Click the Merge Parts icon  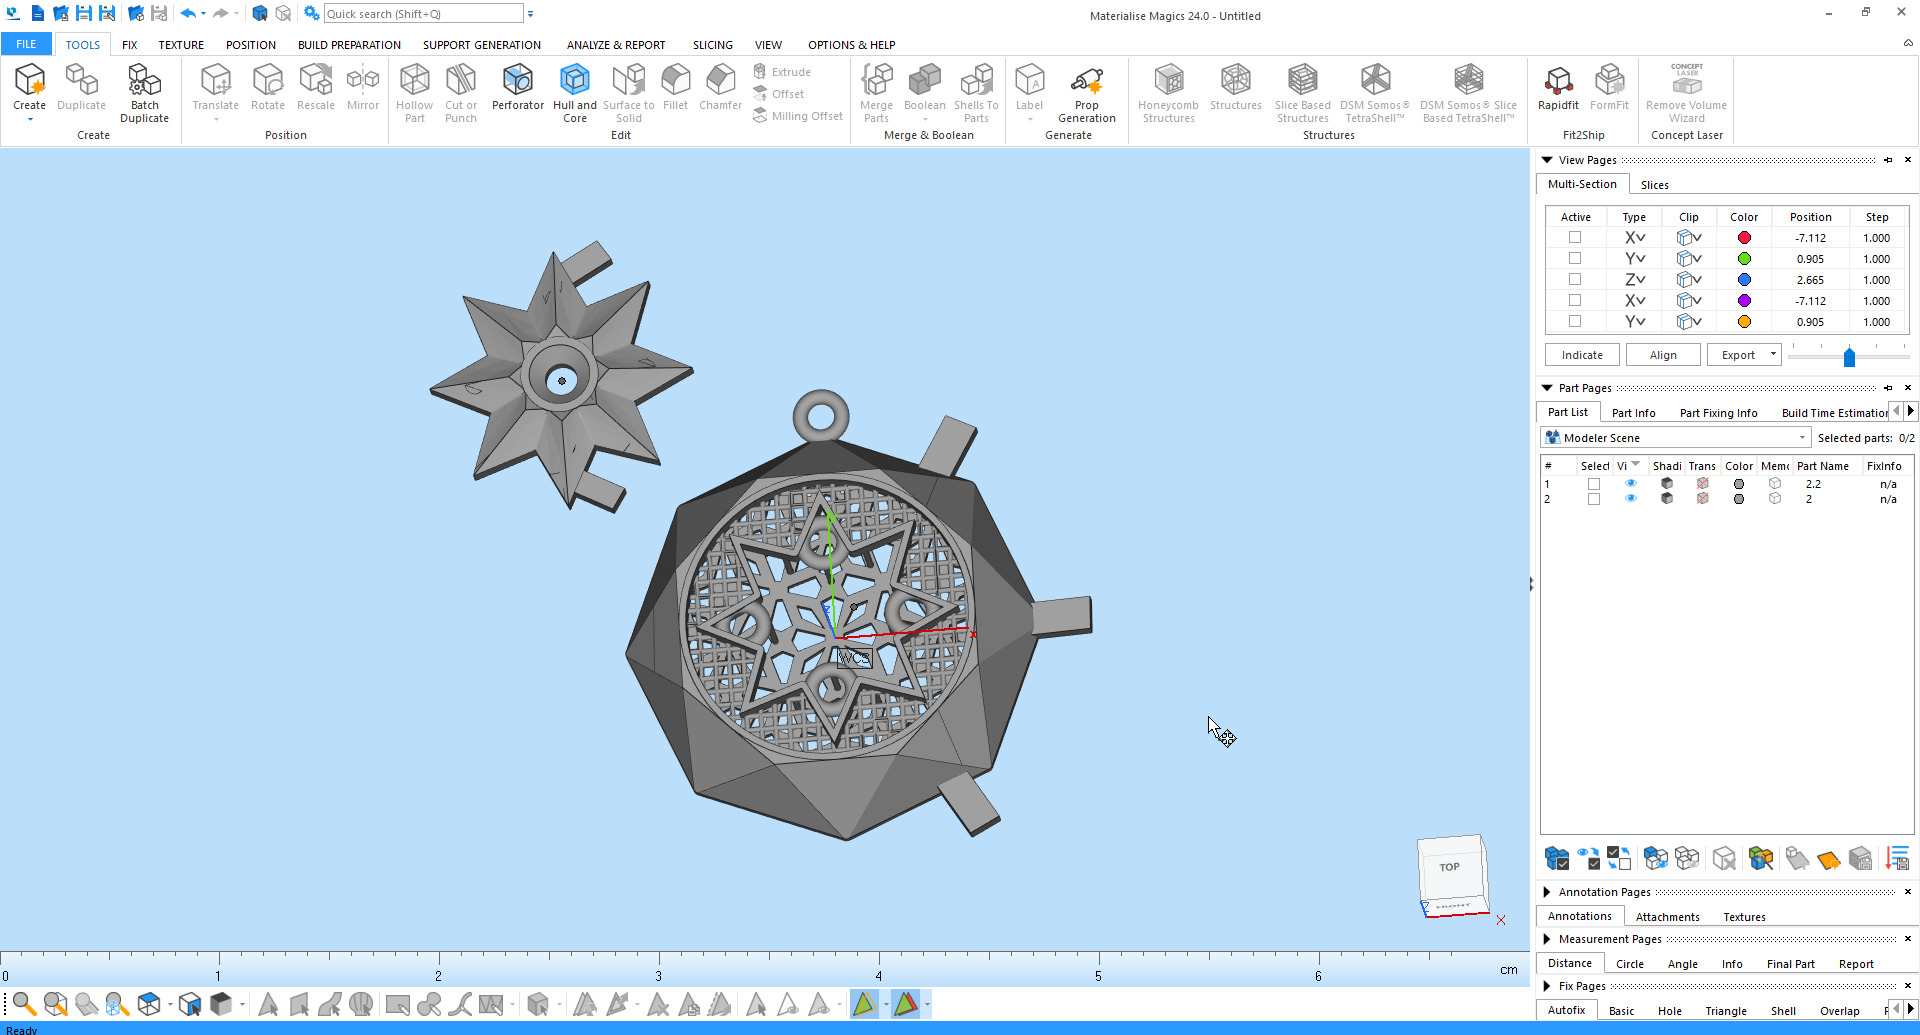coord(876,79)
